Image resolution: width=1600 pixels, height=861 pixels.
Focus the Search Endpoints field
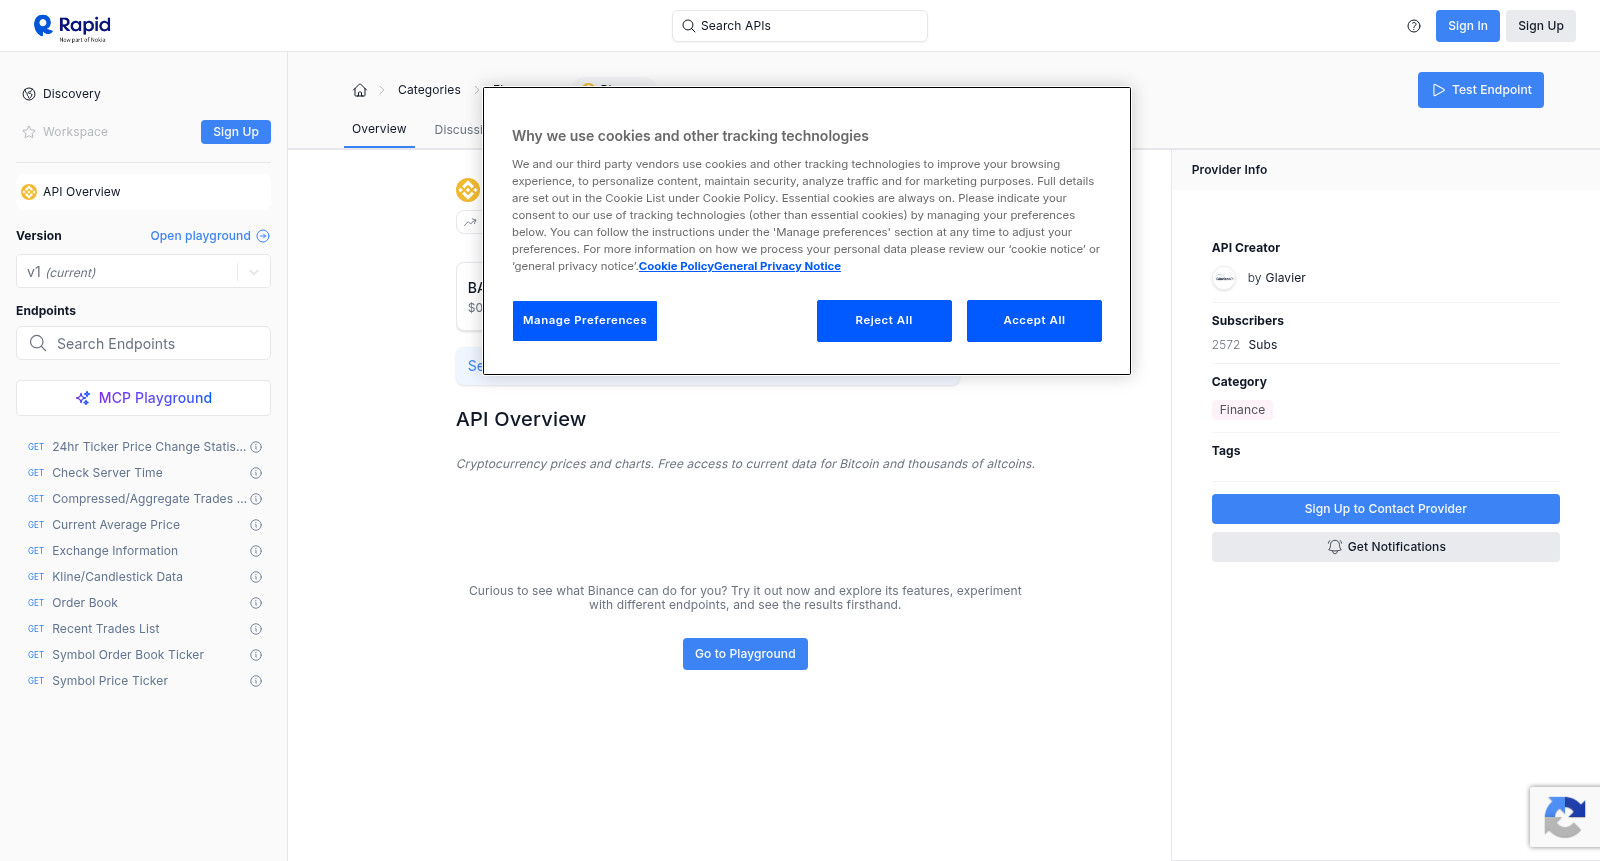coord(143,343)
